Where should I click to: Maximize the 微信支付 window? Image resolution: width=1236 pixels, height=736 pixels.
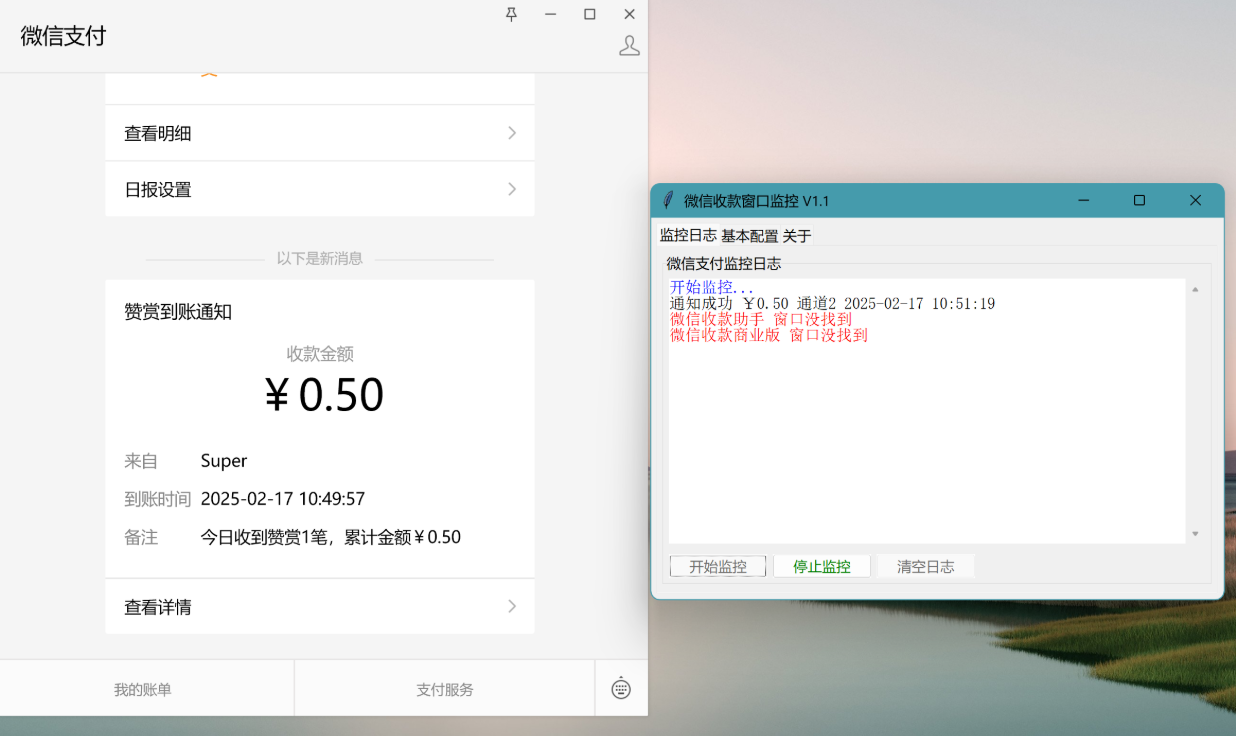[590, 14]
